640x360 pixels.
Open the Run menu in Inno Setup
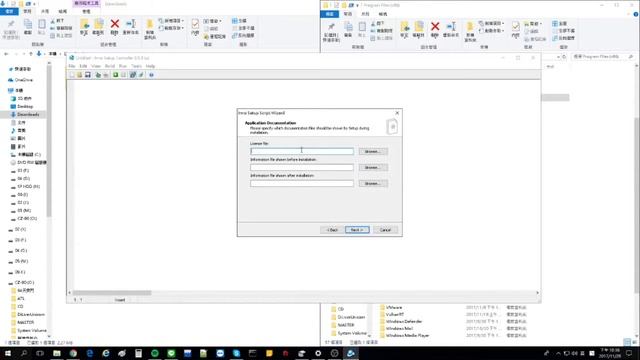click(x=123, y=66)
